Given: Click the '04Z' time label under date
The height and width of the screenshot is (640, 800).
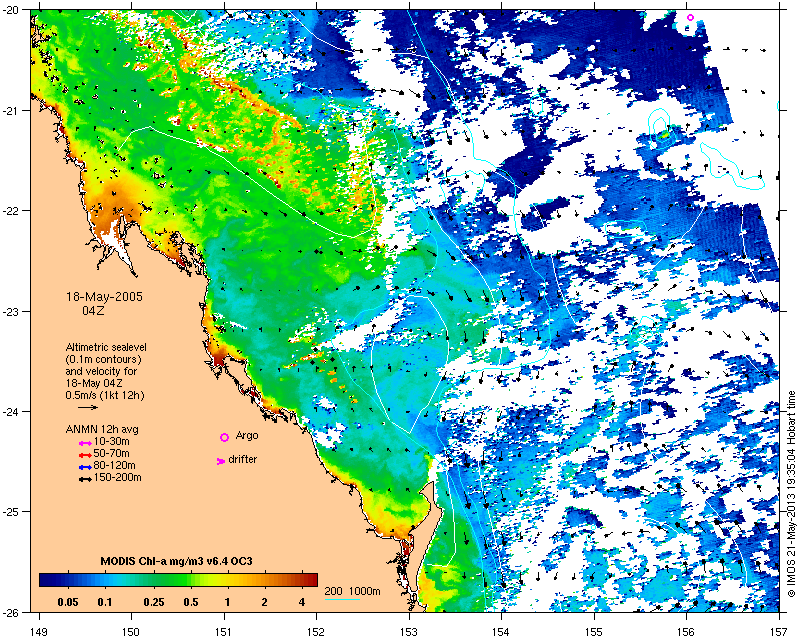Looking at the screenshot, I should click(x=93, y=310).
